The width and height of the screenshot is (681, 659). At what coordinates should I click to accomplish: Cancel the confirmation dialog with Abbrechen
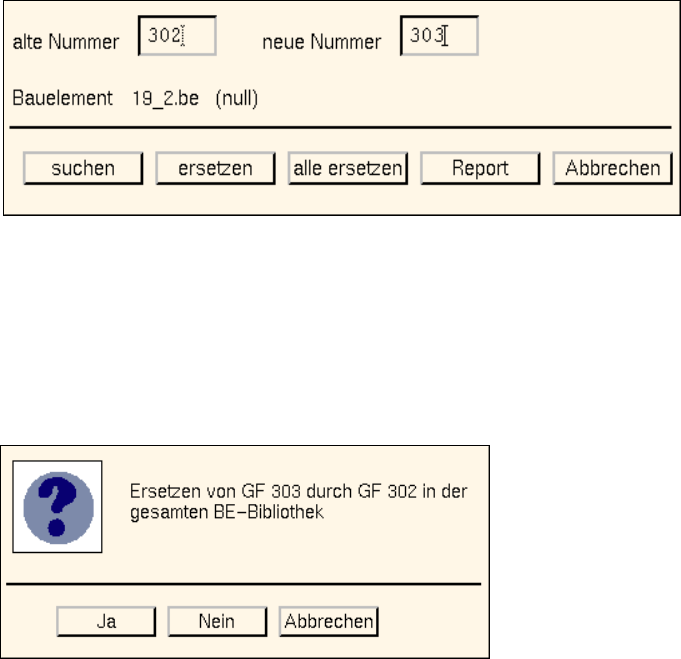[x=329, y=622]
